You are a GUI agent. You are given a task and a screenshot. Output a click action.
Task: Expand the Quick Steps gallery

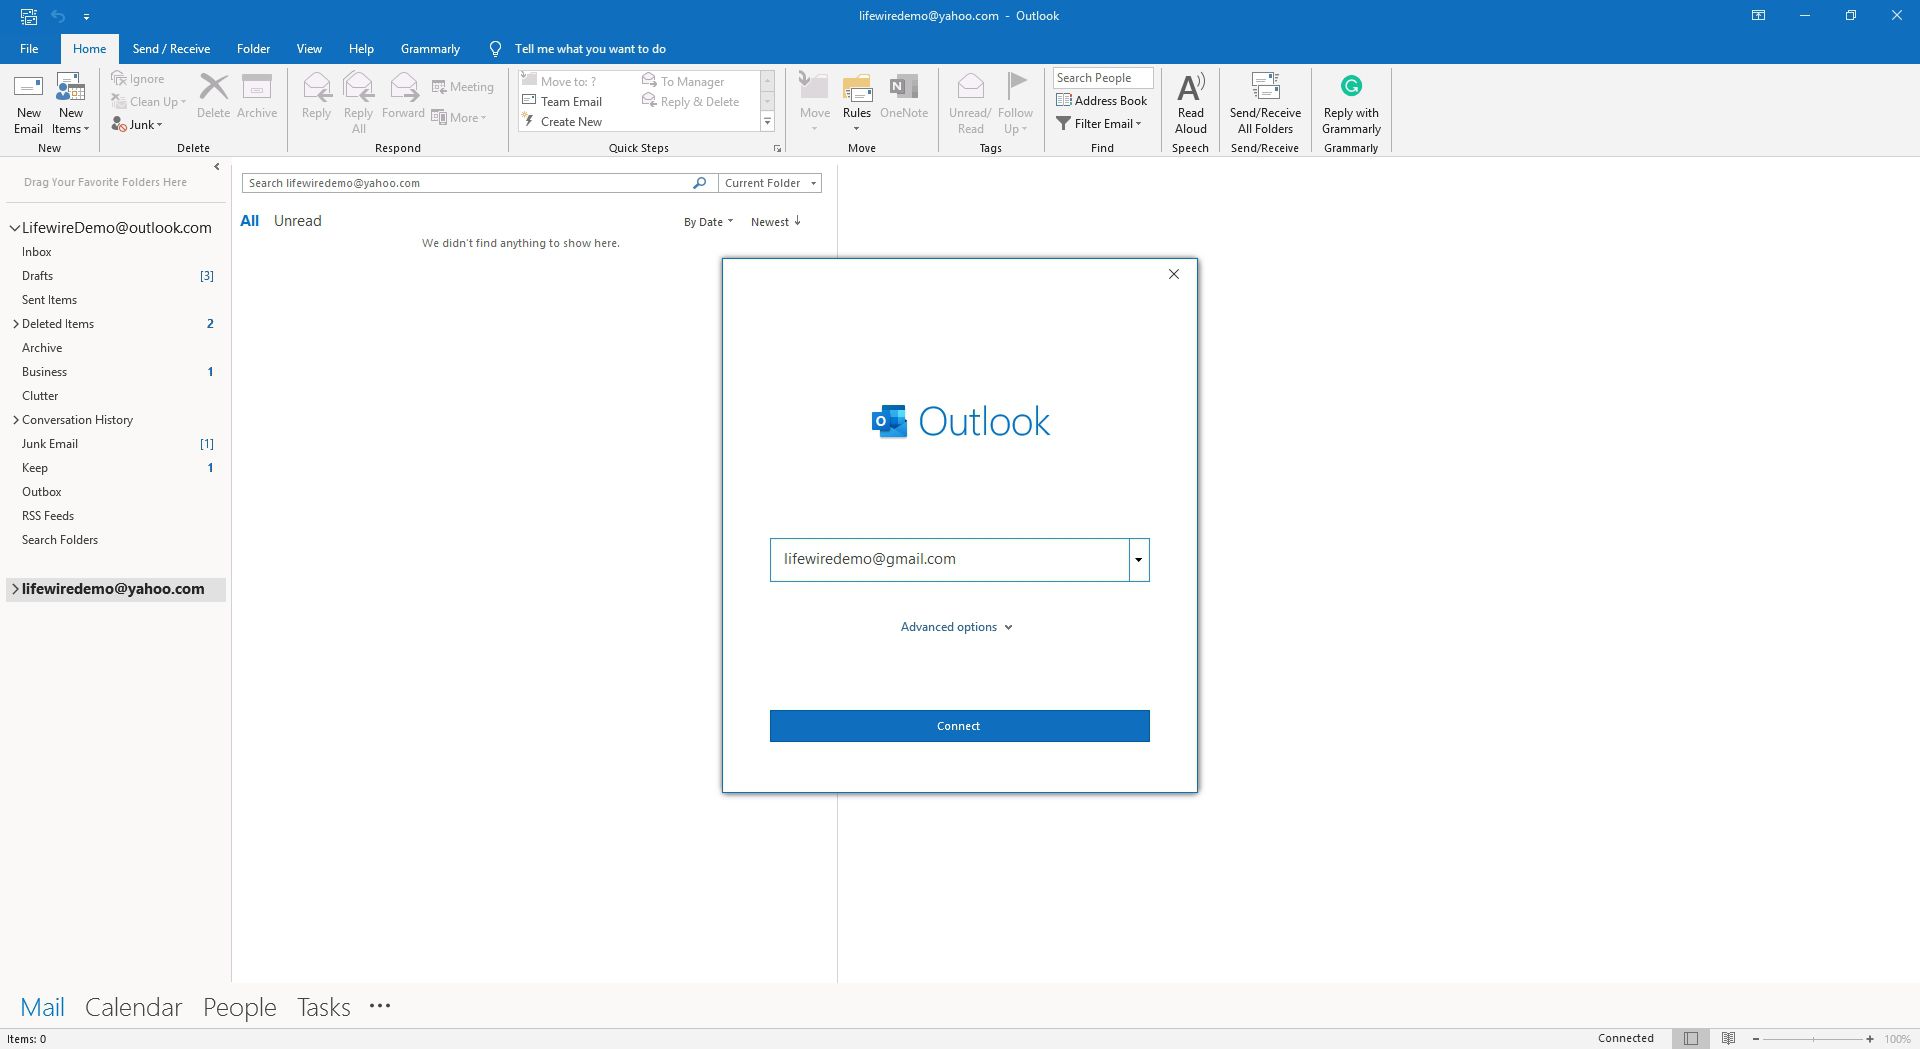[768, 122]
